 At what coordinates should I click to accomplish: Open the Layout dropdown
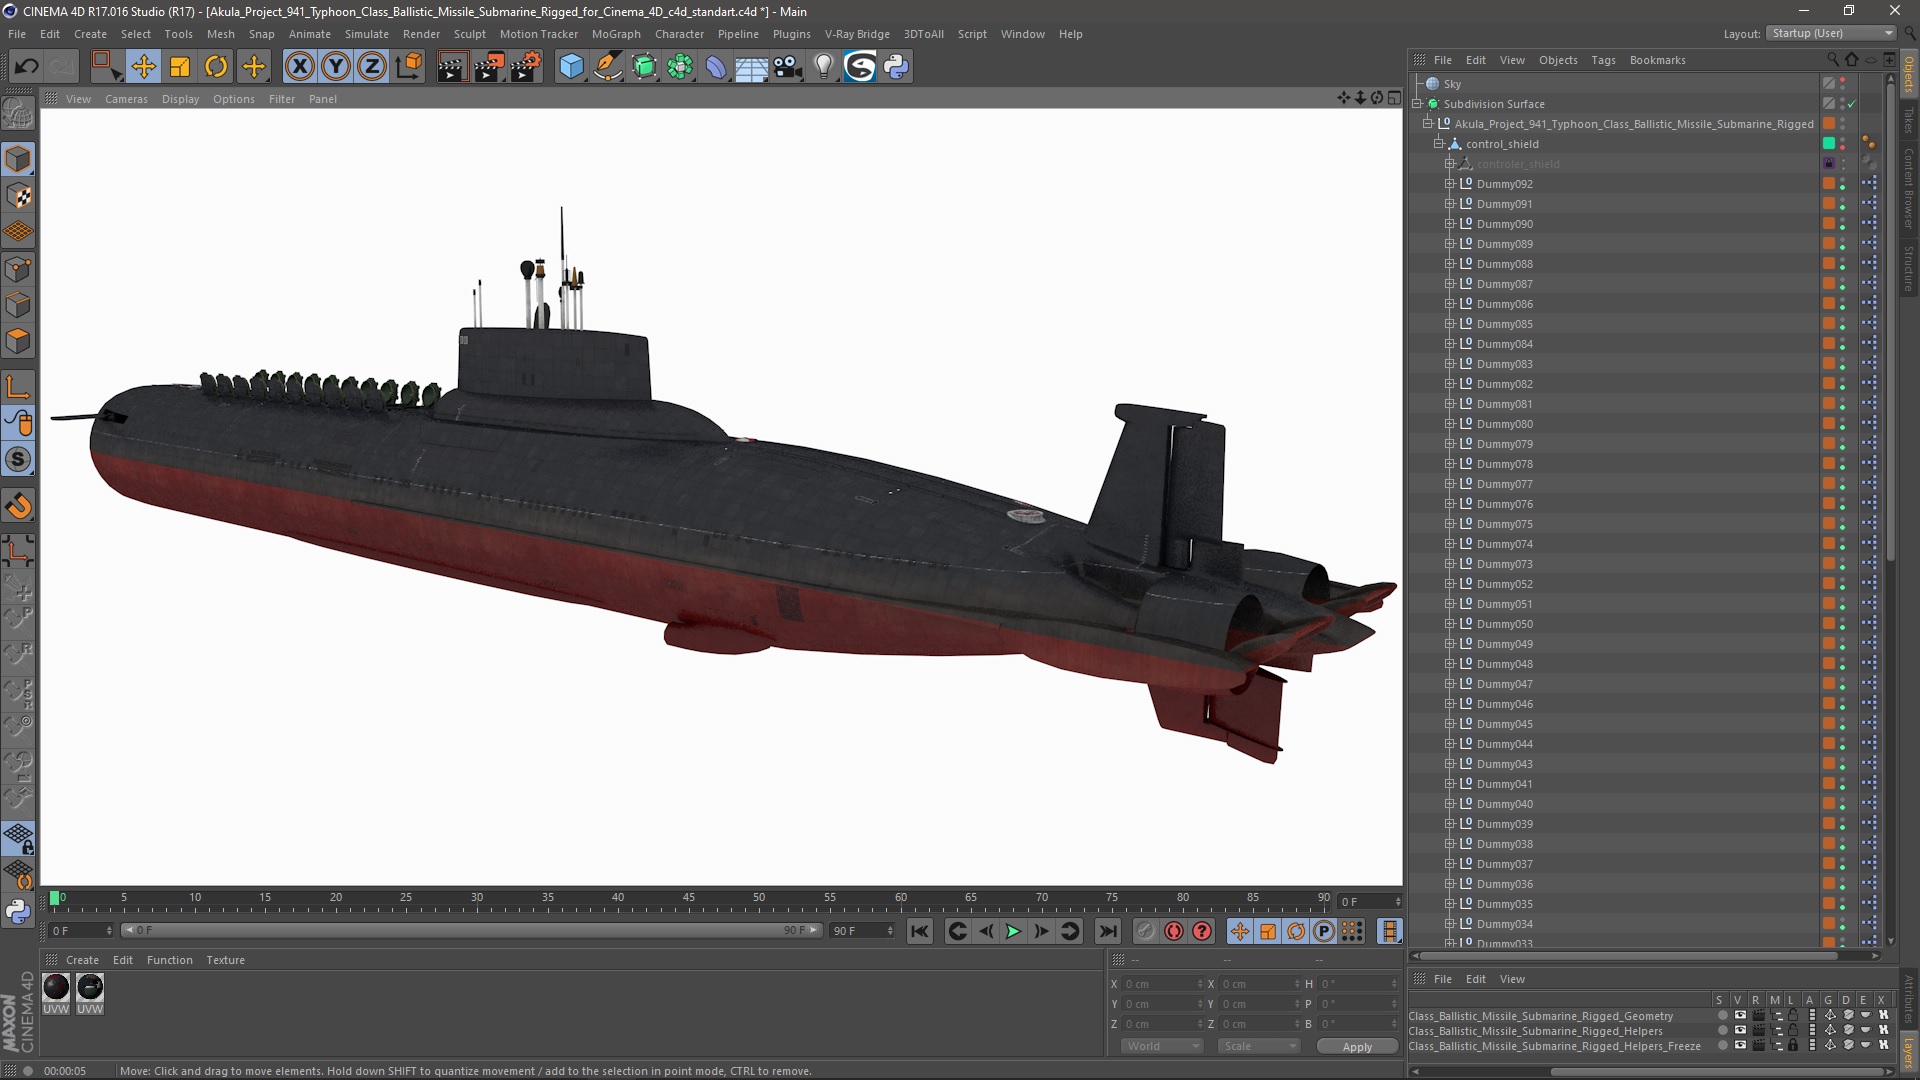coord(1831,33)
